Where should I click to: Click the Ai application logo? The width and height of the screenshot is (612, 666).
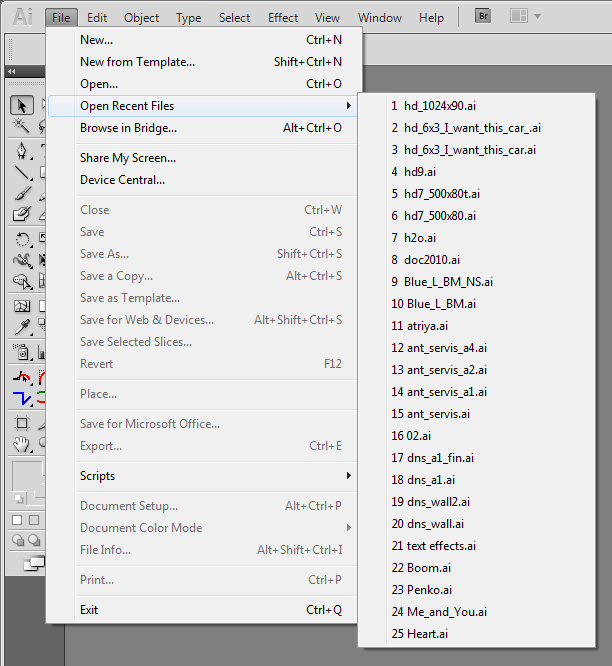click(x=23, y=17)
